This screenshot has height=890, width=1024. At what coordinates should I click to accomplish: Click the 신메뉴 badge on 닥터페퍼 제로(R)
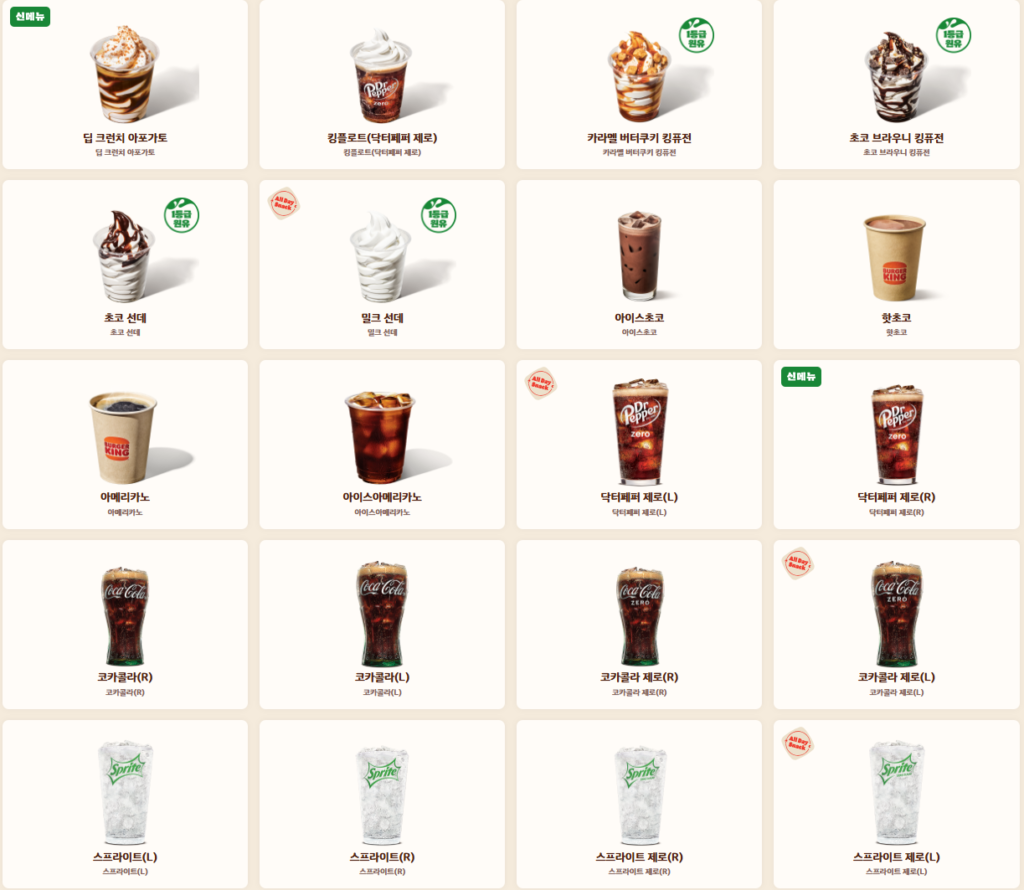tap(801, 376)
